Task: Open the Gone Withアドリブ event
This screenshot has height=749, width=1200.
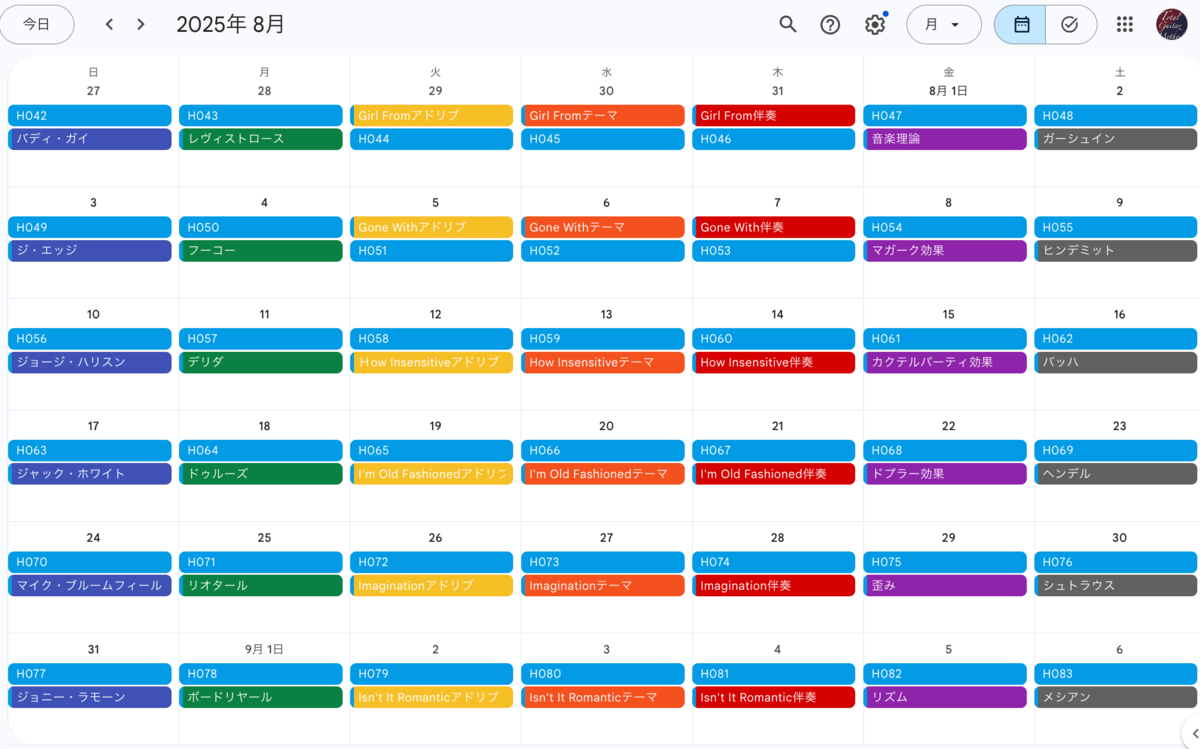Action: (432, 228)
